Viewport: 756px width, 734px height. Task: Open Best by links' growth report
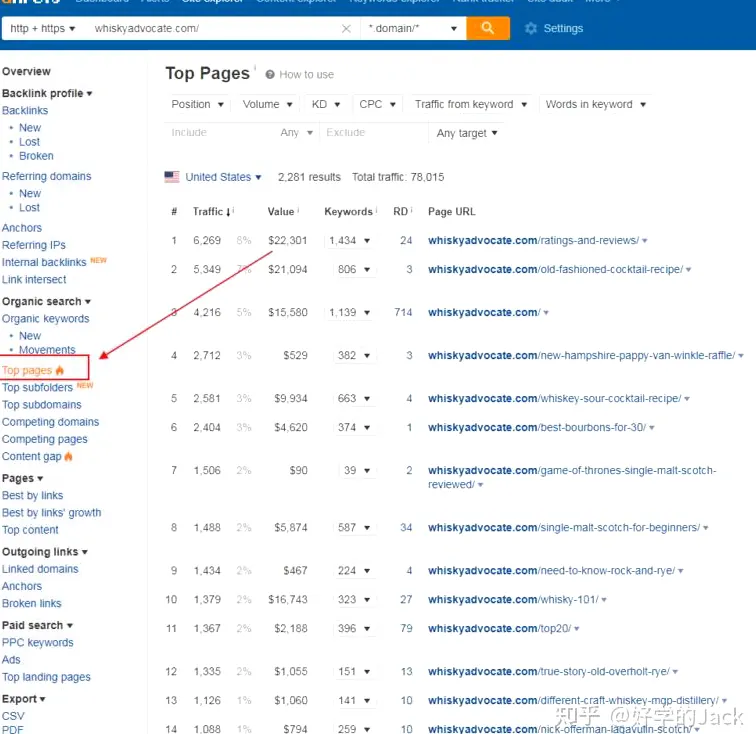[52, 513]
